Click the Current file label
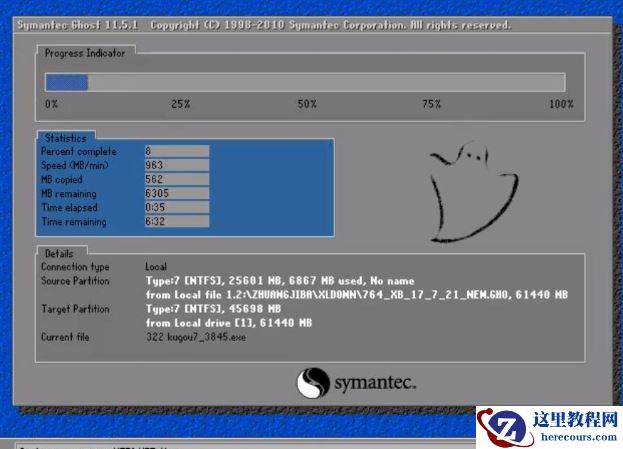Screen dimensions: 623x449 pyautogui.click(x=65, y=337)
